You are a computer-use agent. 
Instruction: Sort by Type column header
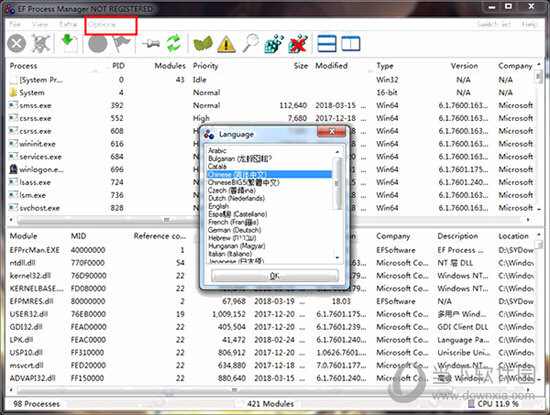(384, 66)
